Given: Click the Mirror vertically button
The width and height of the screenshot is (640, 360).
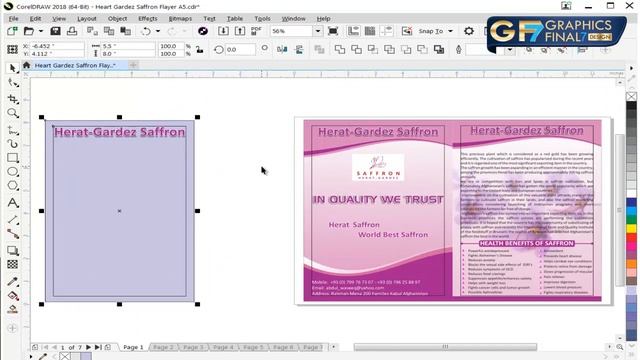Looking at the screenshot, I should click(x=299, y=49).
